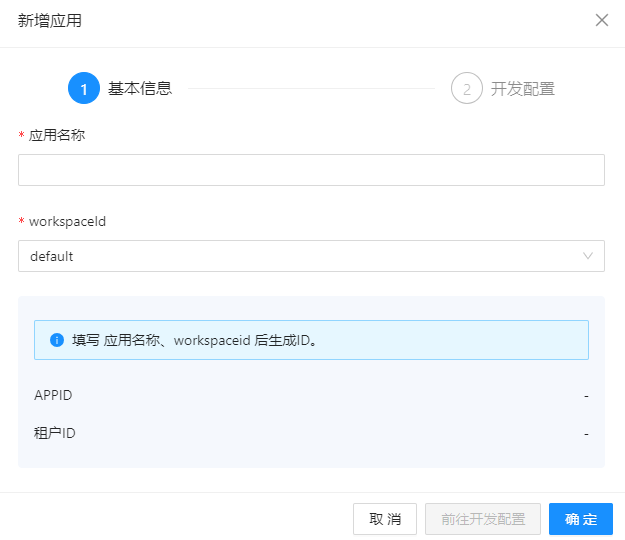This screenshot has height=540, width=625.
Task: Click the dash value beside 租户ID
Action: (586, 434)
